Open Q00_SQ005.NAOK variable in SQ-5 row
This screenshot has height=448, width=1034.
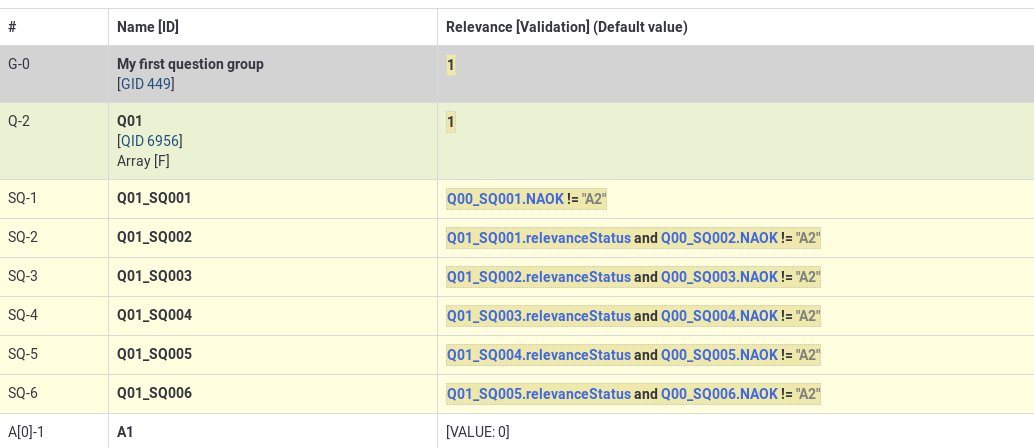[x=719, y=355]
